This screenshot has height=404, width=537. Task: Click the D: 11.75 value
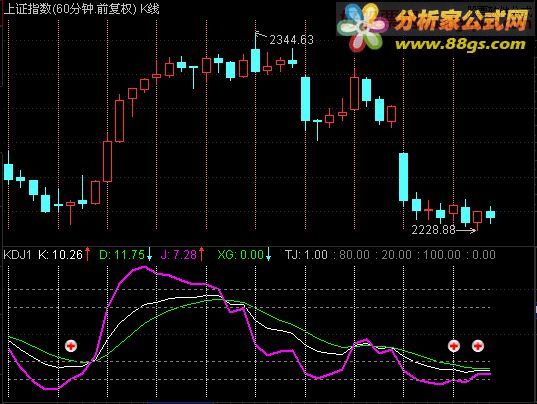pyautogui.click(x=122, y=255)
